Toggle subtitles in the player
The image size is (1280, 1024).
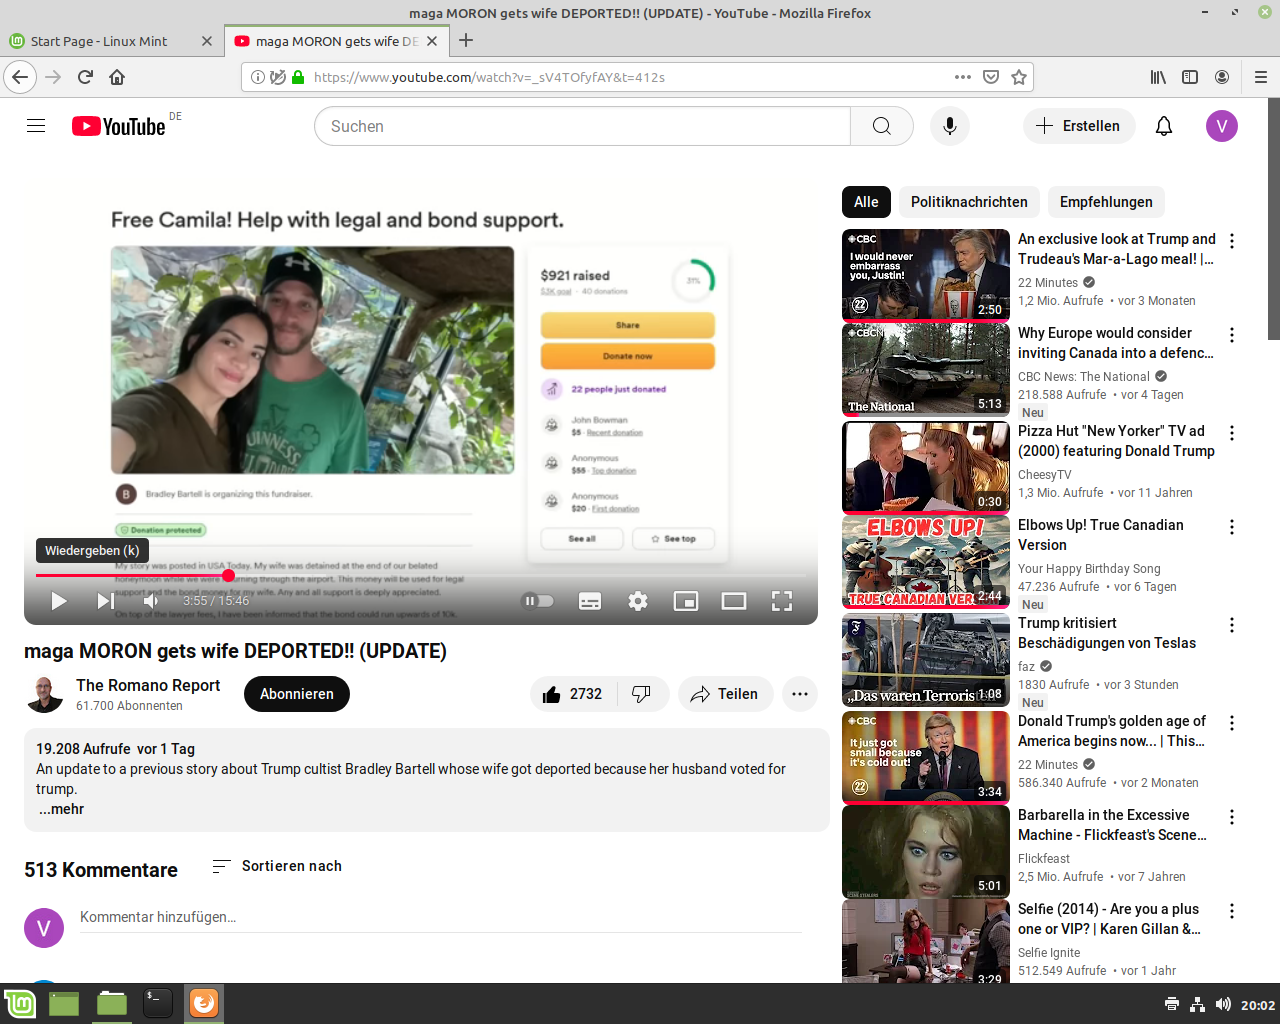(x=590, y=601)
